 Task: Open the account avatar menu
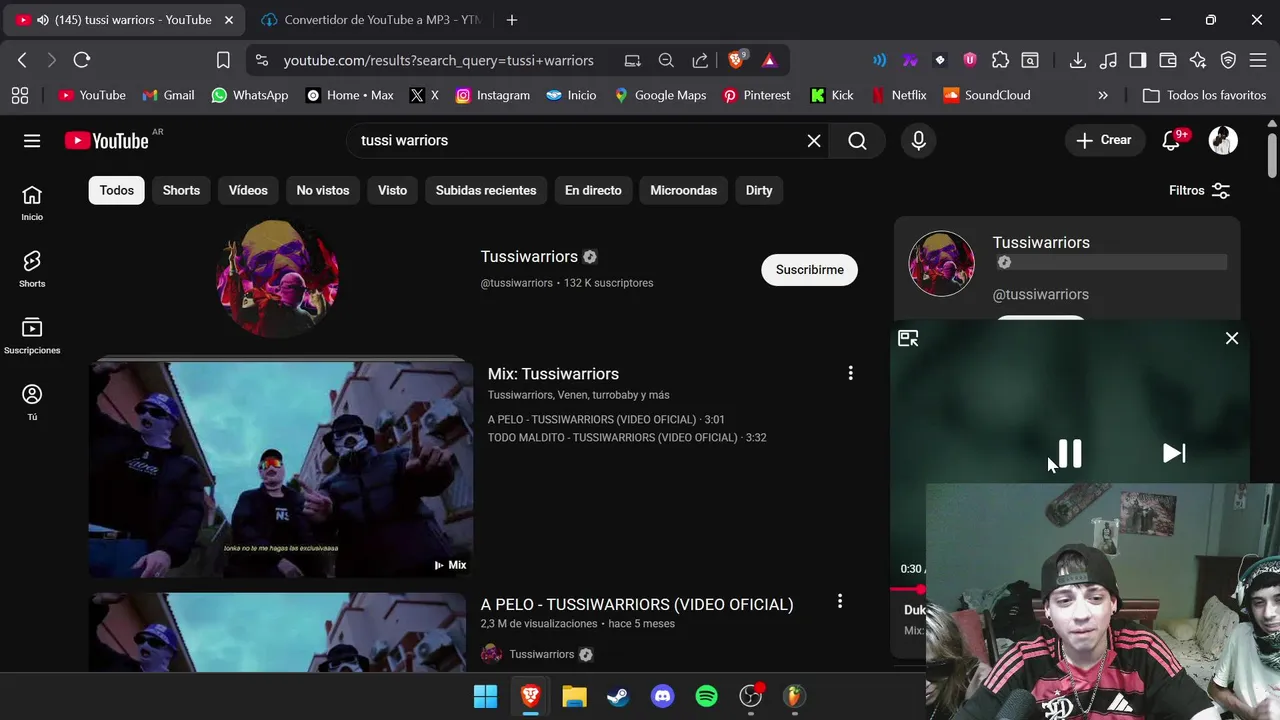(x=1223, y=141)
